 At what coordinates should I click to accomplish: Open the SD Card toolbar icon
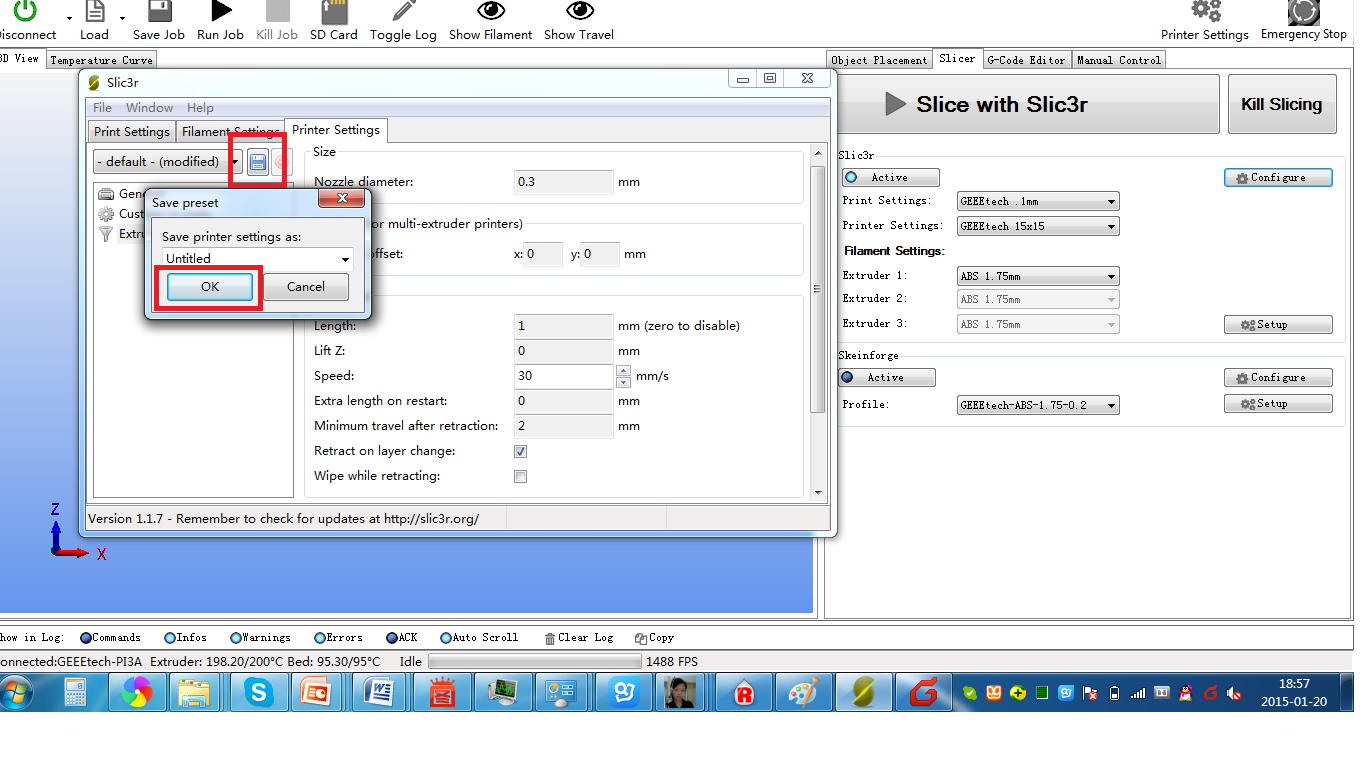tap(334, 11)
